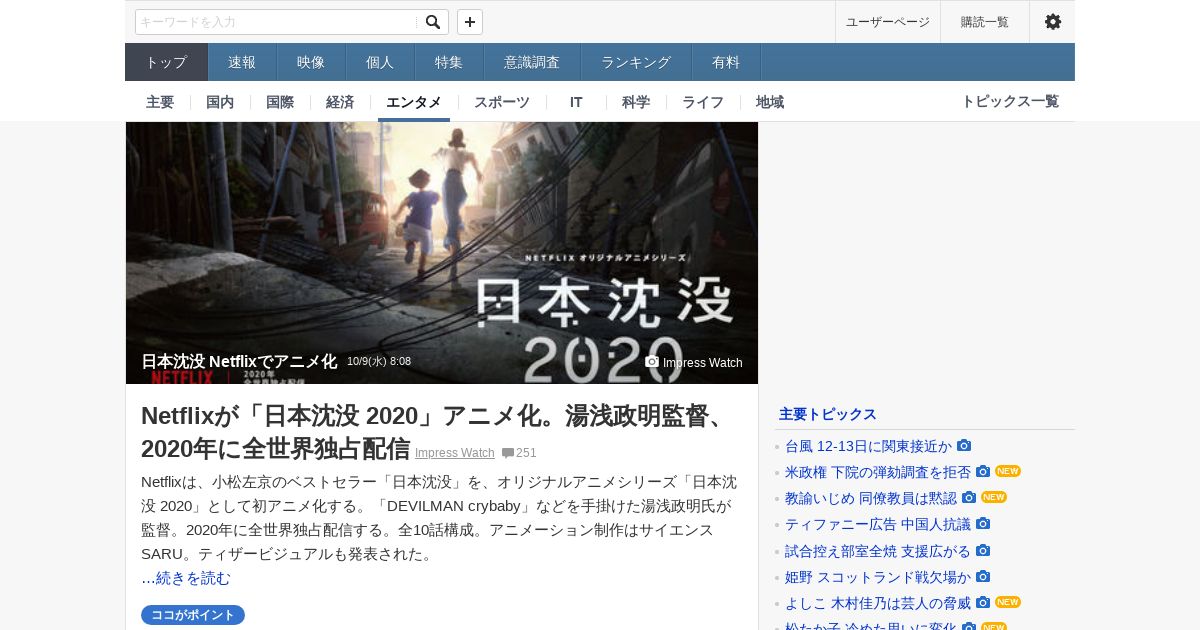Click NEW badge beside よしこ 木村佳乃は芸人の脅威
The height and width of the screenshot is (630, 1200).
[1008, 602]
